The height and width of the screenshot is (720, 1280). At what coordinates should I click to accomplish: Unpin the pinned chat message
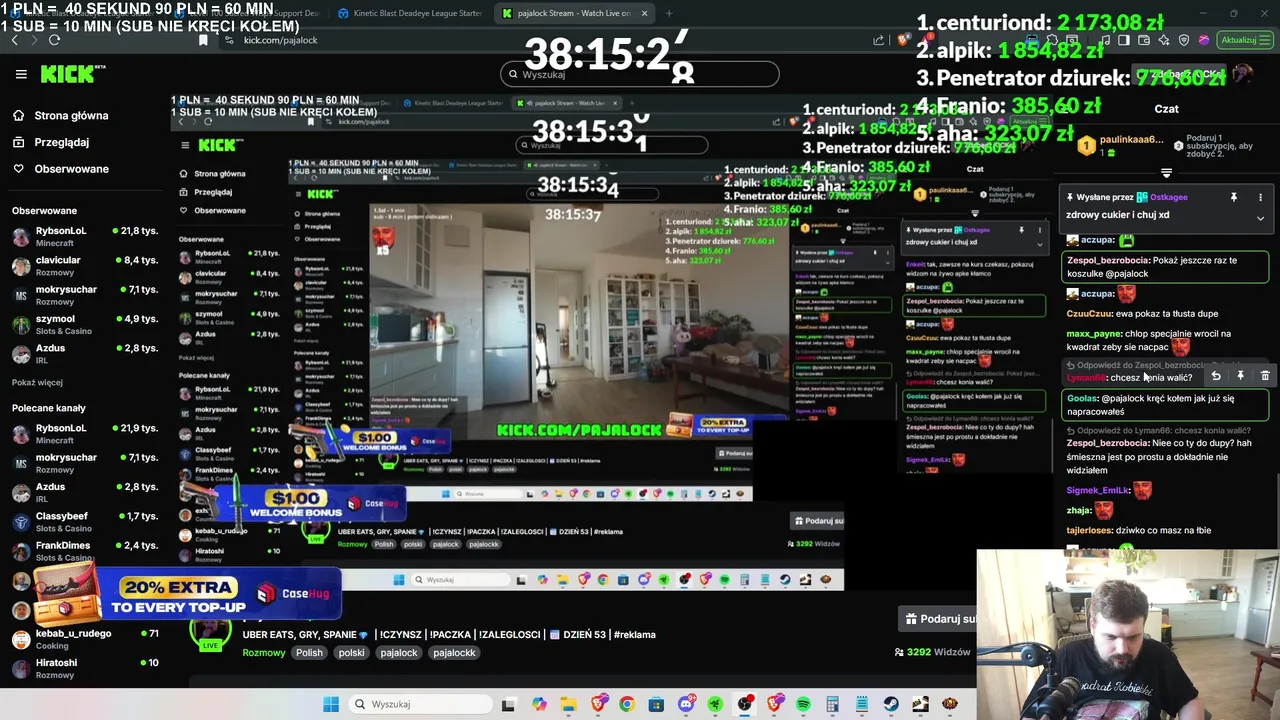coord(1233,198)
